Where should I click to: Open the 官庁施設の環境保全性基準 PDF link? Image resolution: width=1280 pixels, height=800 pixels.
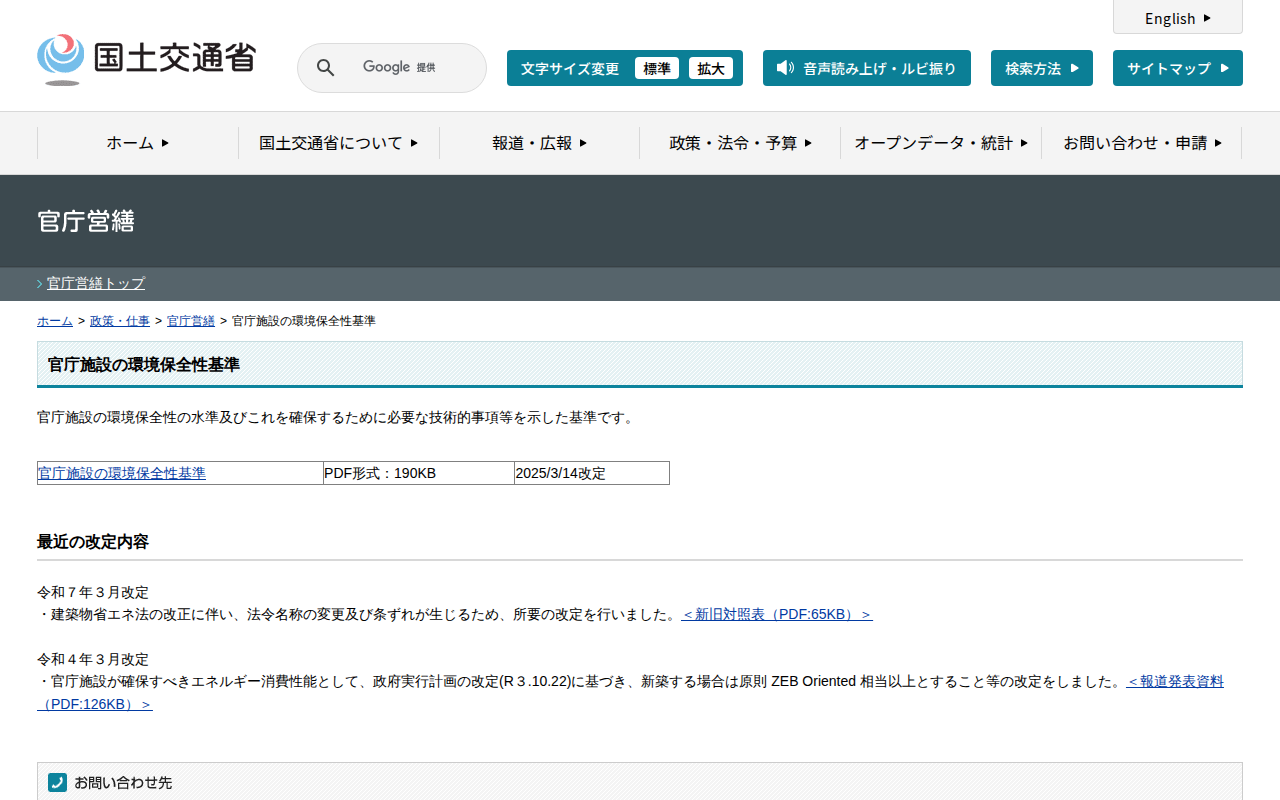pyautogui.click(x=122, y=473)
